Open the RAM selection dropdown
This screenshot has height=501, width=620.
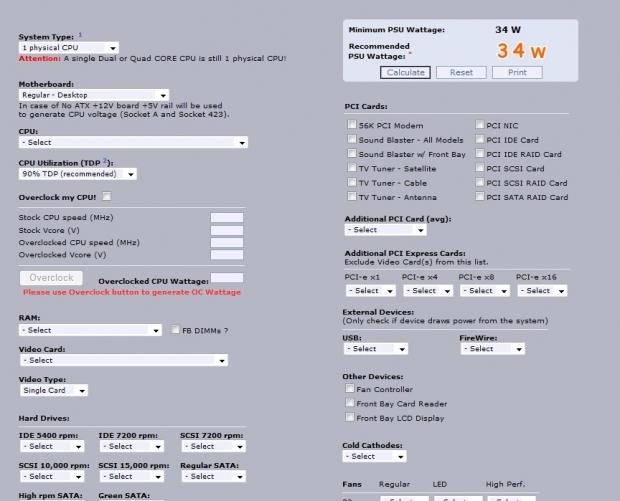tap(90, 330)
